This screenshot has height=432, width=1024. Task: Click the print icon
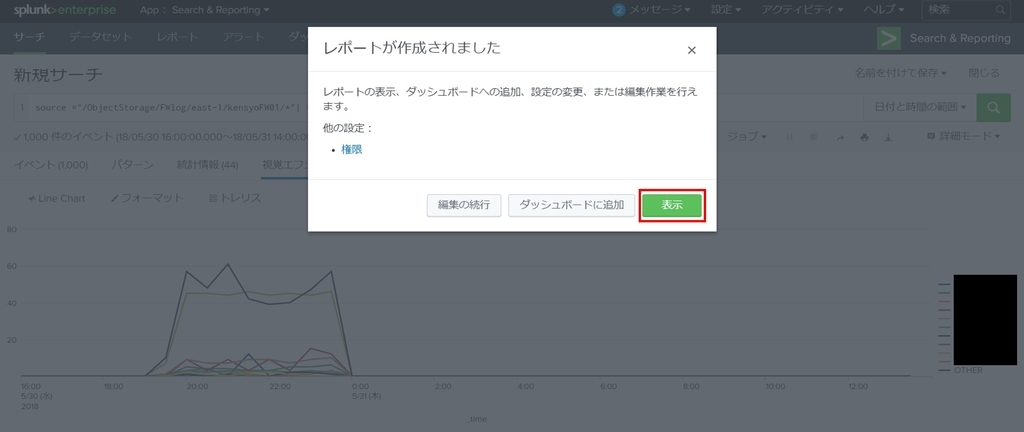865,136
